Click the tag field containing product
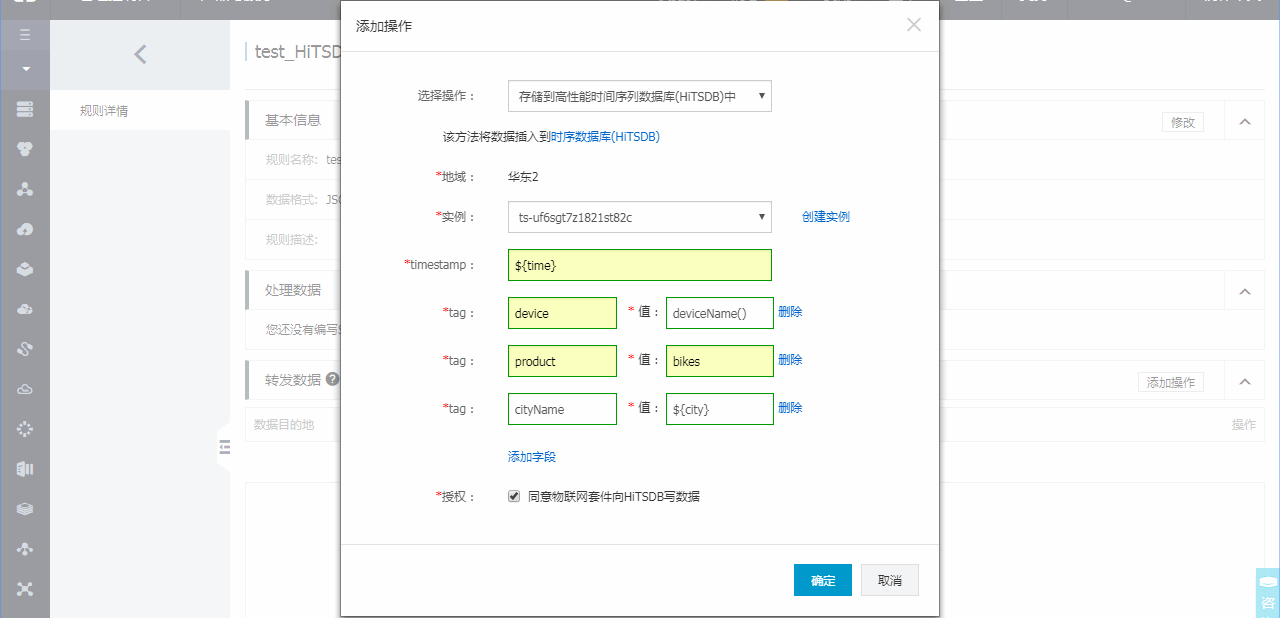This screenshot has width=1280, height=618. click(x=562, y=361)
